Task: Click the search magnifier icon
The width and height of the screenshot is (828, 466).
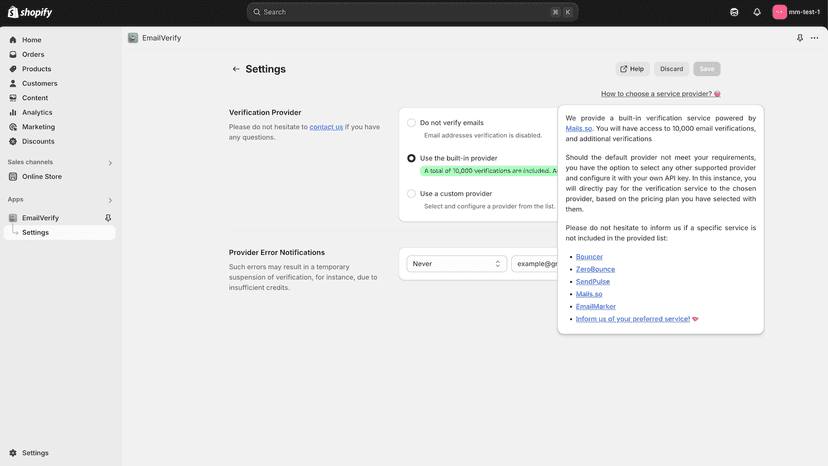Action: click(x=257, y=12)
